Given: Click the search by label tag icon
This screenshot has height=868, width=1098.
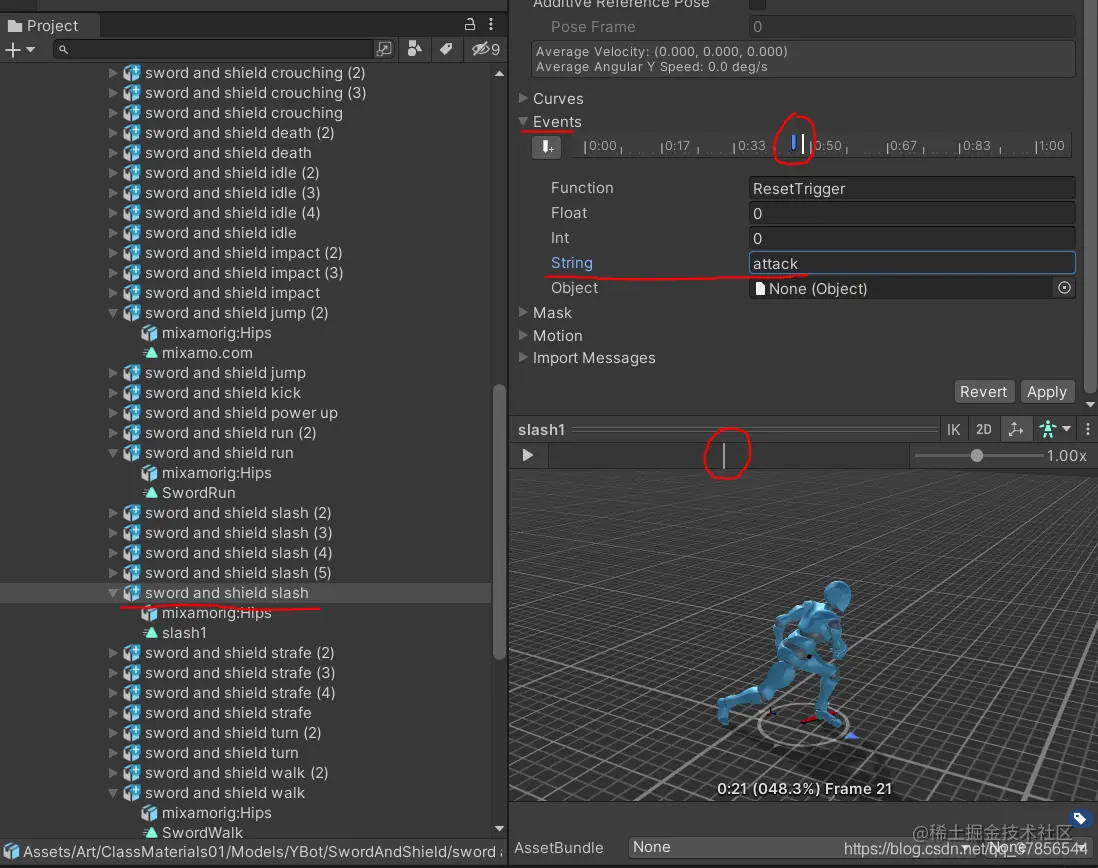Looking at the screenshot, I should tap(445, 49).
